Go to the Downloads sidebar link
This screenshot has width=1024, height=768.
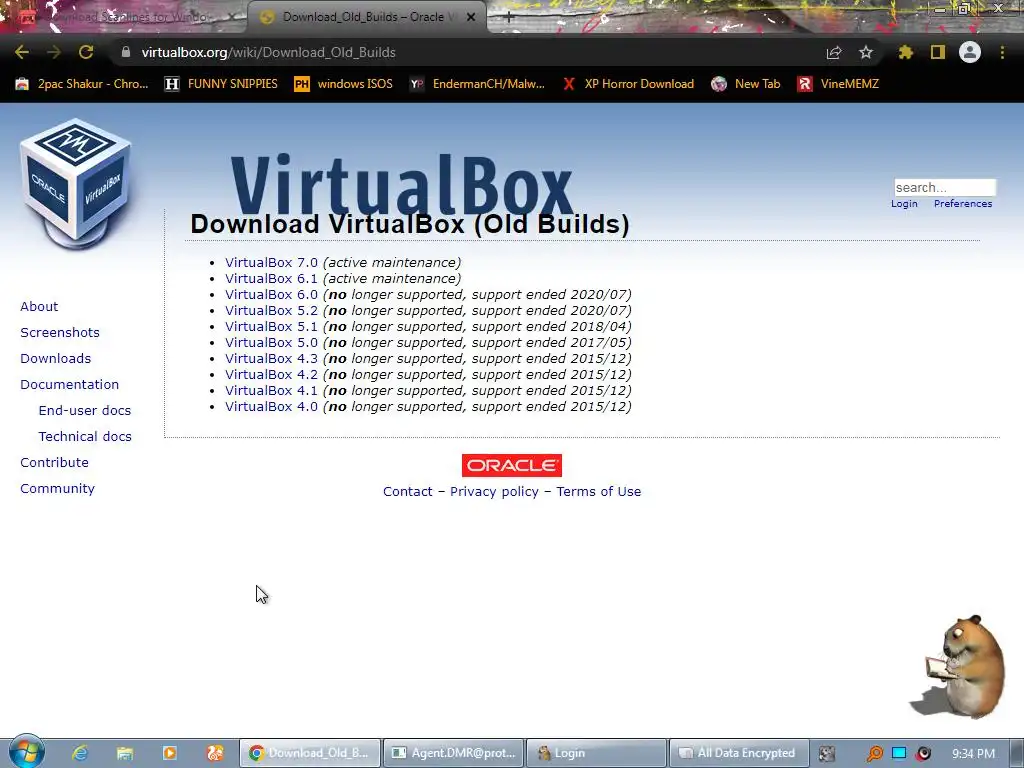click(x=56, y=359)
